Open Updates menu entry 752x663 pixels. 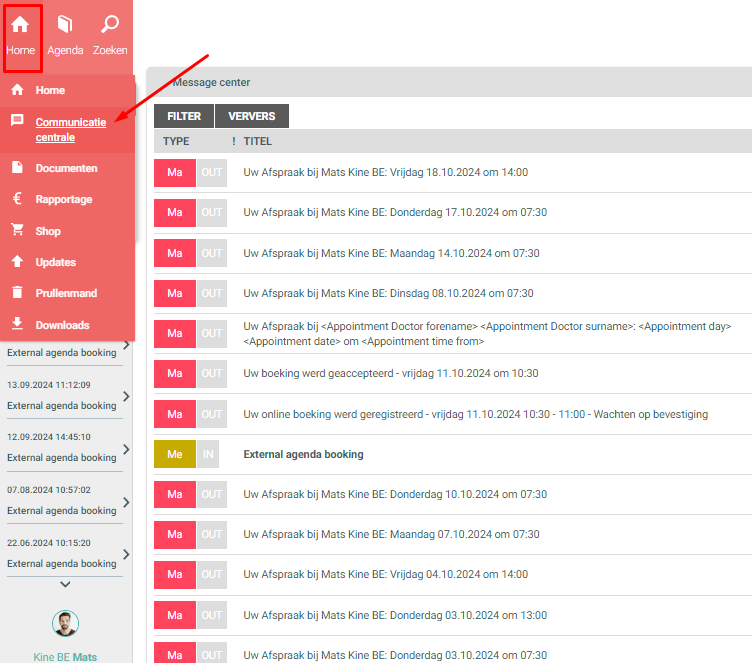tap(56, 262)
